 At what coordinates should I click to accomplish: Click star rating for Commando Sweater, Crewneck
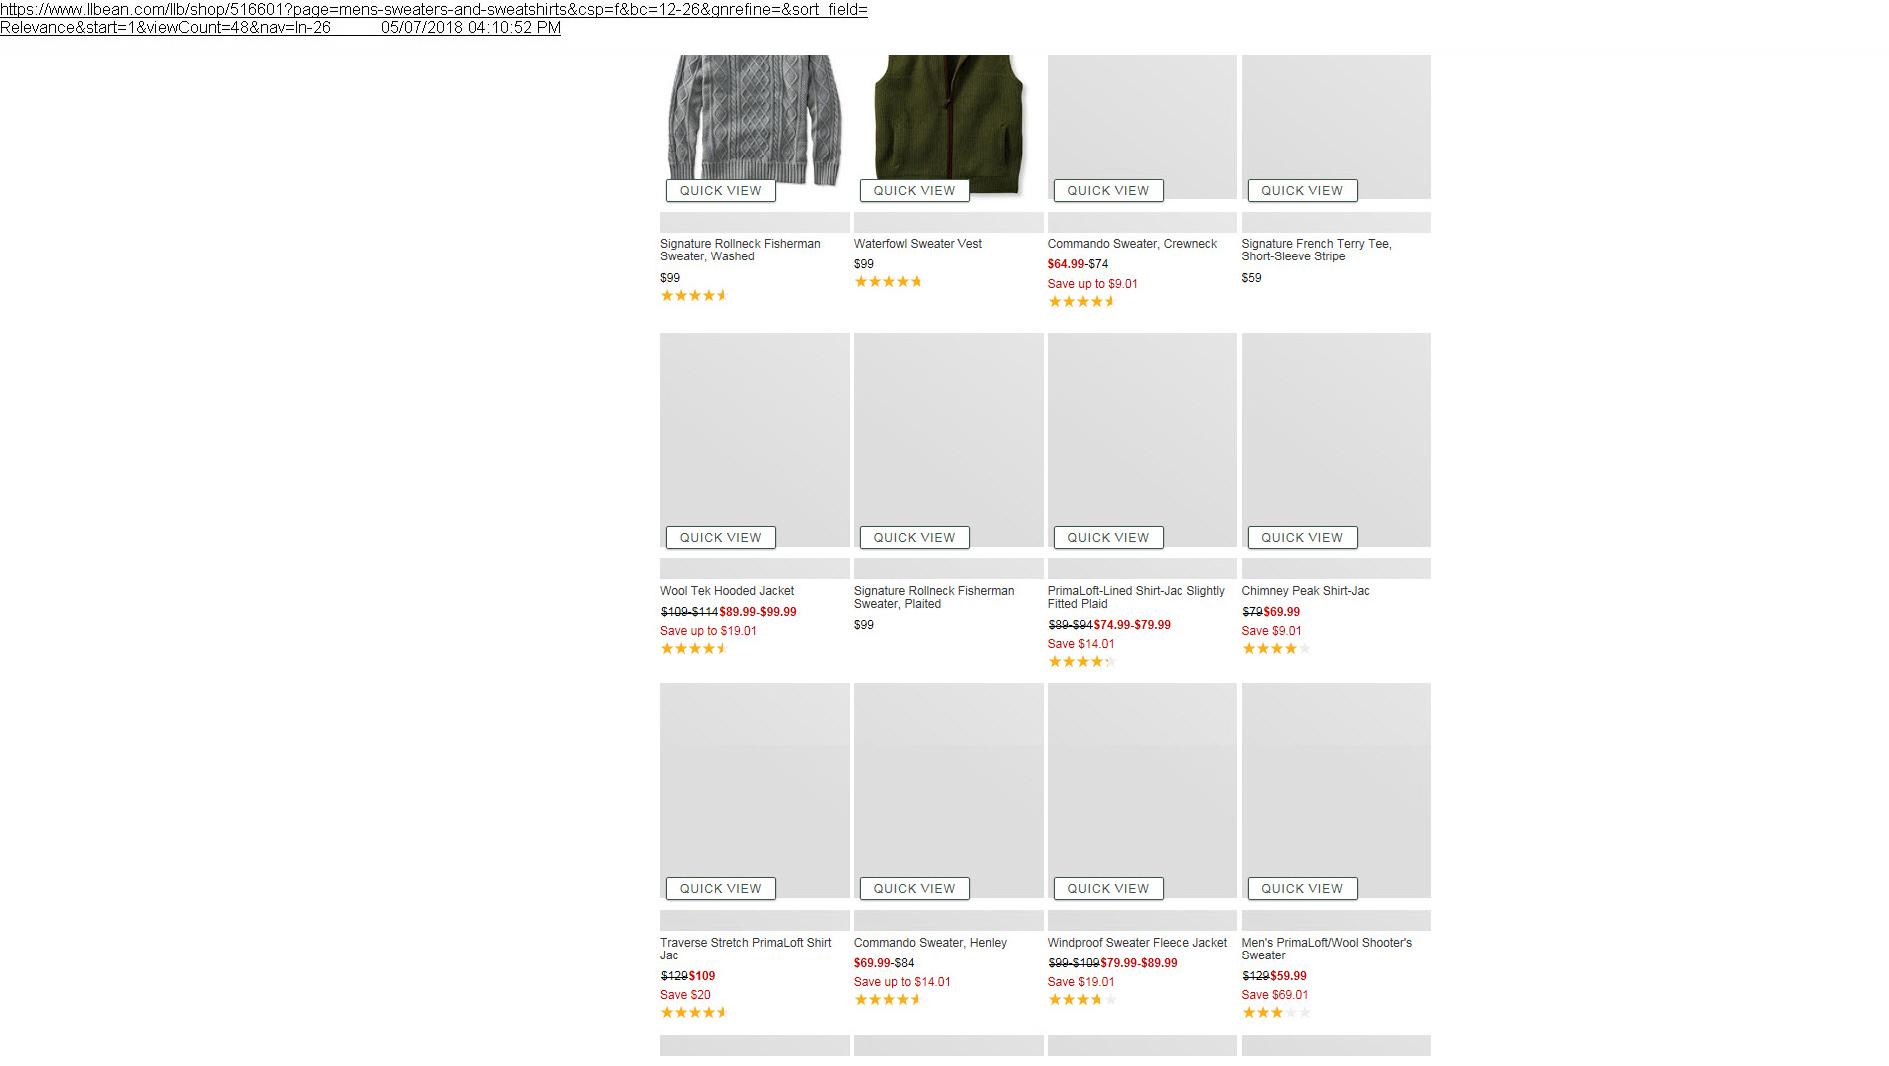1081,302
